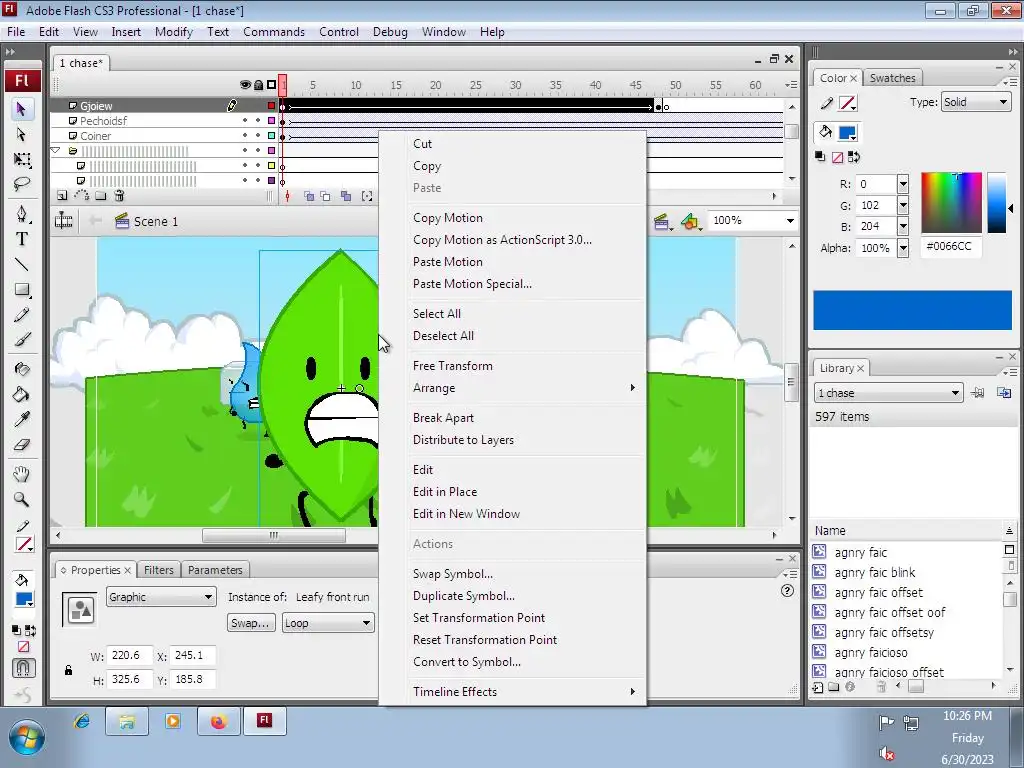Select the Lasso tool
Image resolution: width=1024 pixels, height=768 pixels.
(22, 184)
